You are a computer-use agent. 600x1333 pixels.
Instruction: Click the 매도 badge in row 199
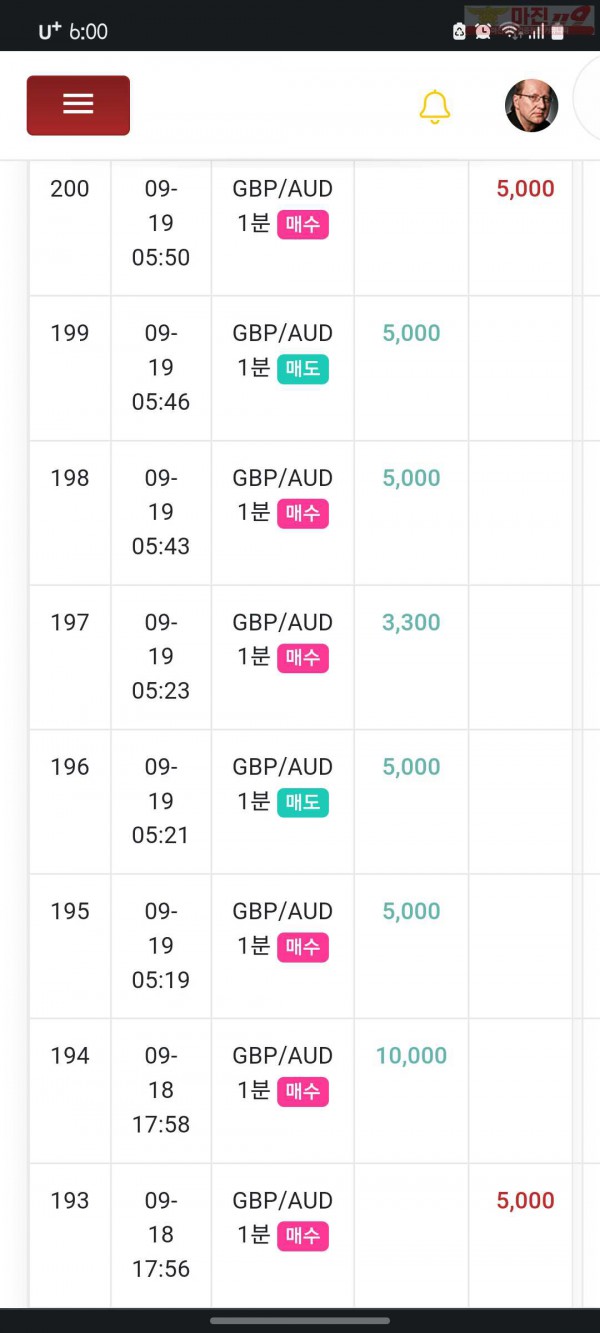point(303,369)
